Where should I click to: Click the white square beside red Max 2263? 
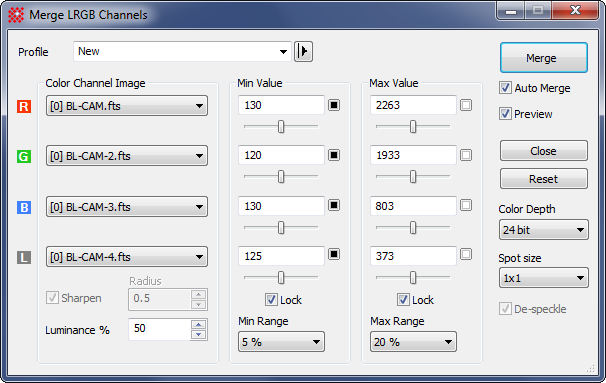(466, 105)
